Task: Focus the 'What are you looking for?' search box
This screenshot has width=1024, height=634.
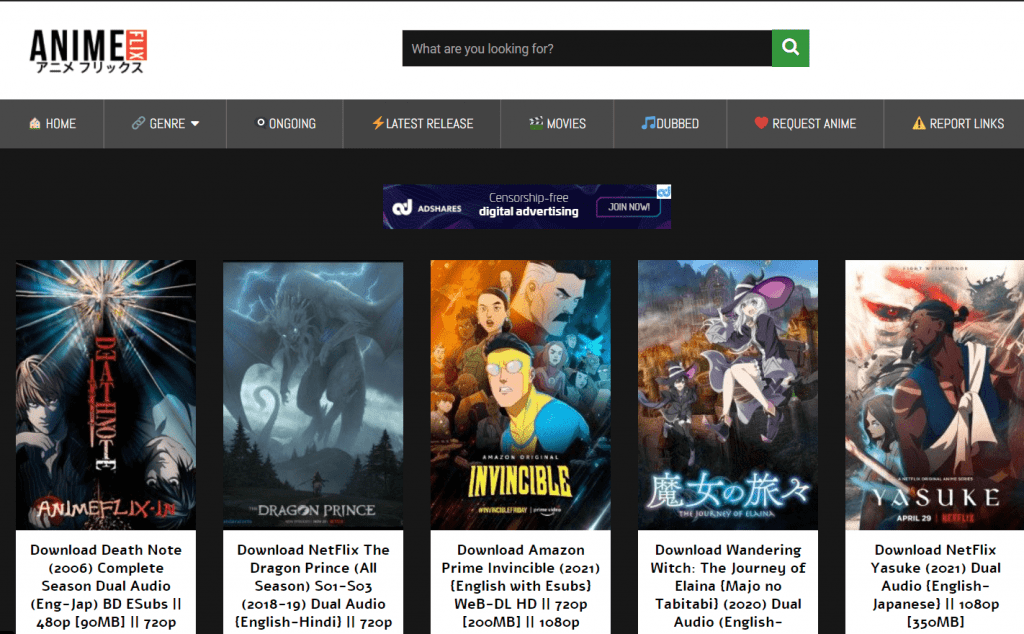Action: [x=587, y=48]
